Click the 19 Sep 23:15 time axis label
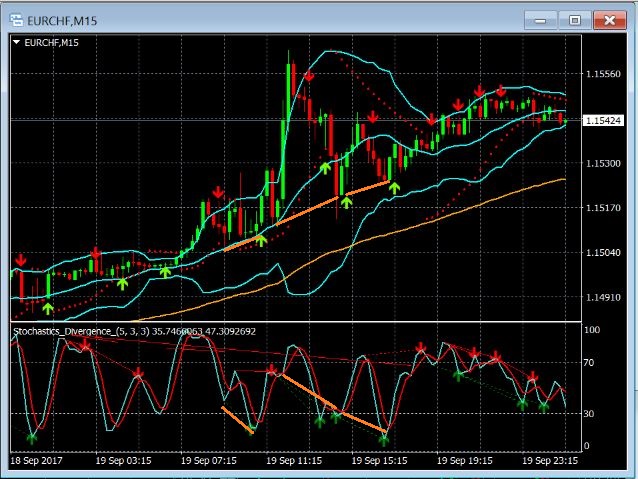Image resolution: width=638 pixels, height=479 pixels. coord(550,460)
